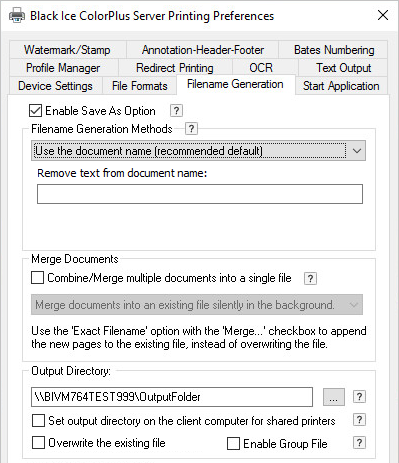The image size is (399, 463).
Task: Open help for Filename Generation Methods
Action: [x=191, y=129]
